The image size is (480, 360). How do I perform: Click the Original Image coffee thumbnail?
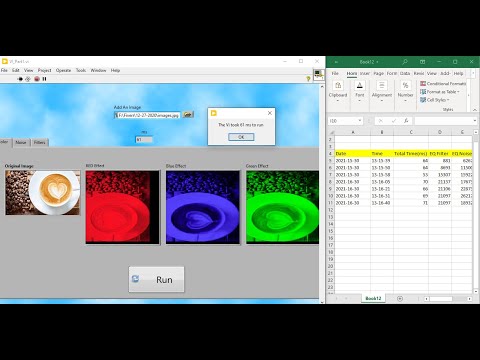click(43, 193)
